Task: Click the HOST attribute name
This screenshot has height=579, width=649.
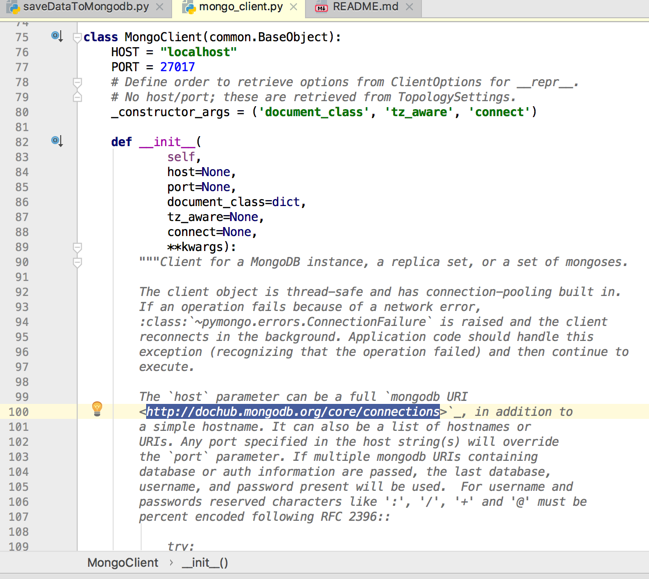Action: (x=125, y=52)
